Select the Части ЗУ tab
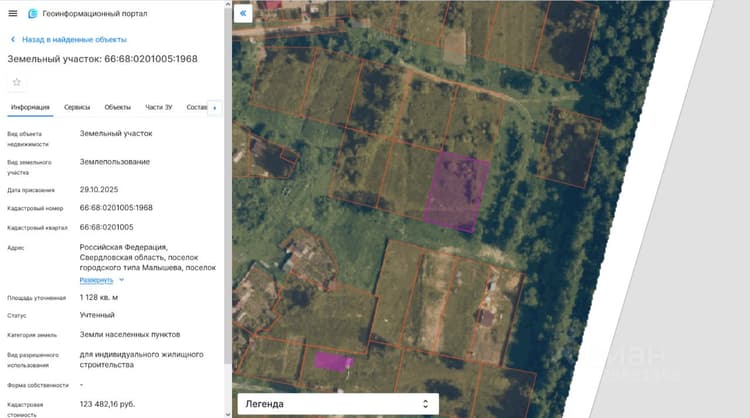 pyautogui.click(x=159, y=107)
